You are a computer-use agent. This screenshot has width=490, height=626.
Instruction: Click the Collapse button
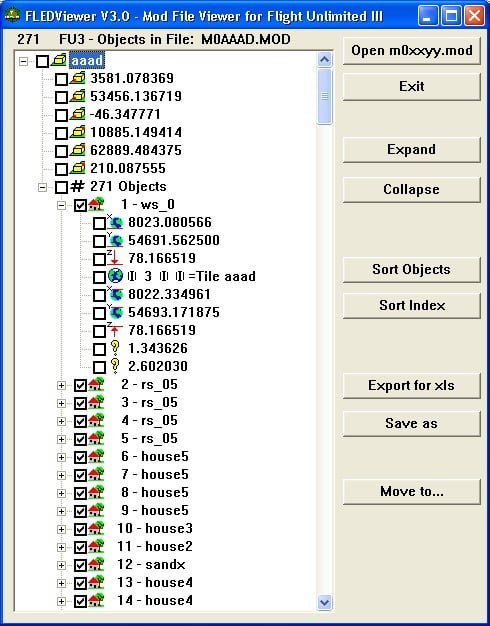pos(412,189)
